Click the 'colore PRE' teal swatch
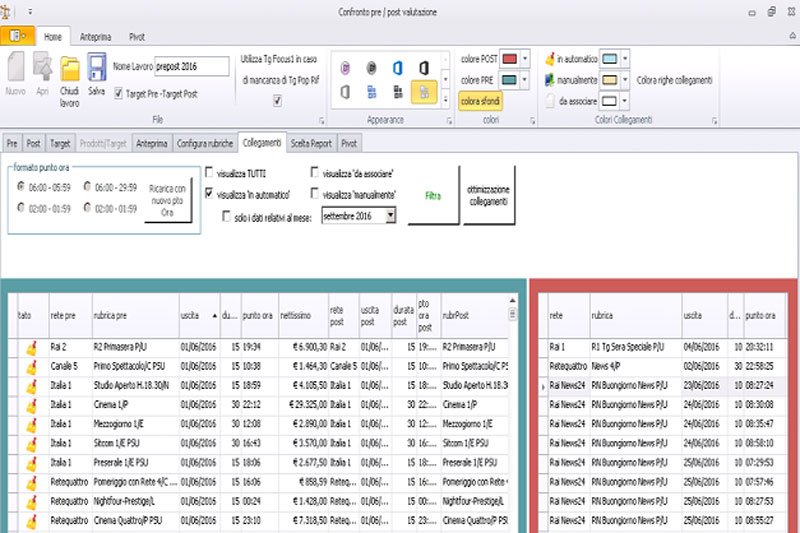 [509, 79]
